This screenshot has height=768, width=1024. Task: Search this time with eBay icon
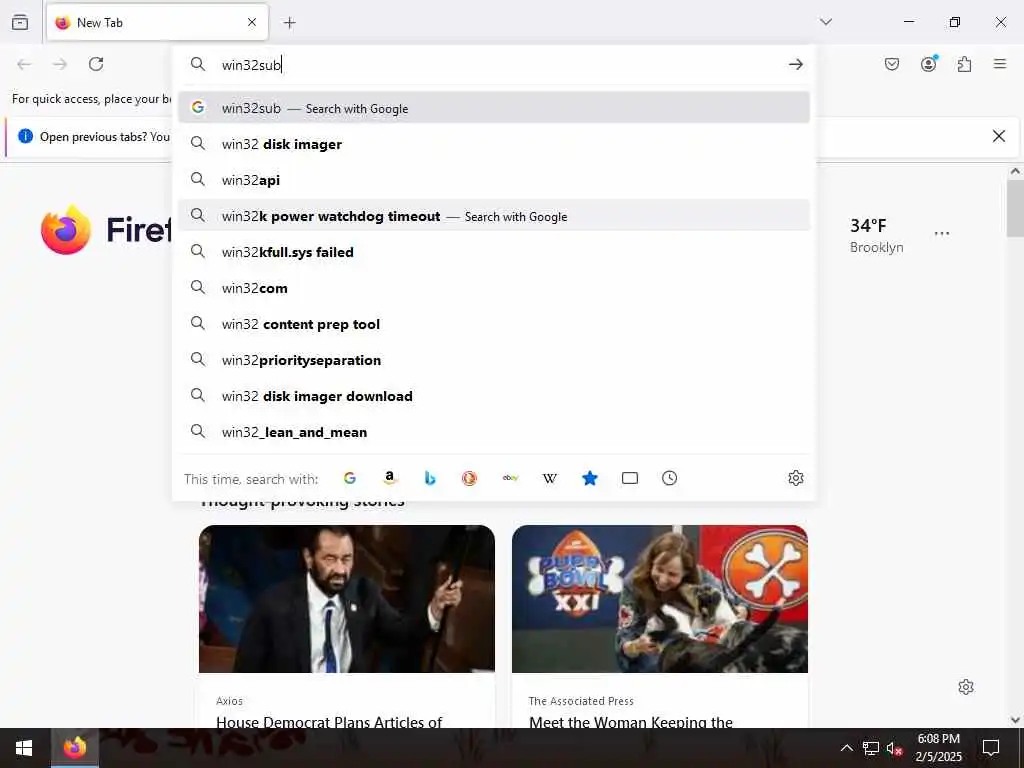pyautogui.click(x=510, y=478)
